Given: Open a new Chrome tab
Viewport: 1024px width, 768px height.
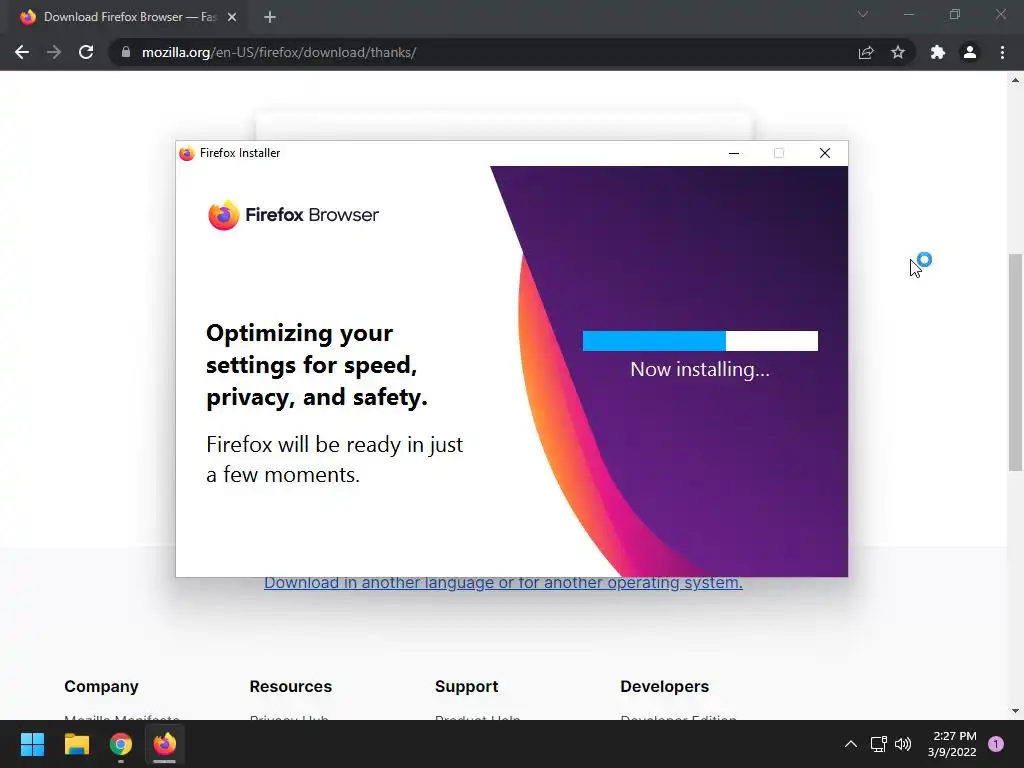Looking at the screenshot, I should click(x=270, y=17).
